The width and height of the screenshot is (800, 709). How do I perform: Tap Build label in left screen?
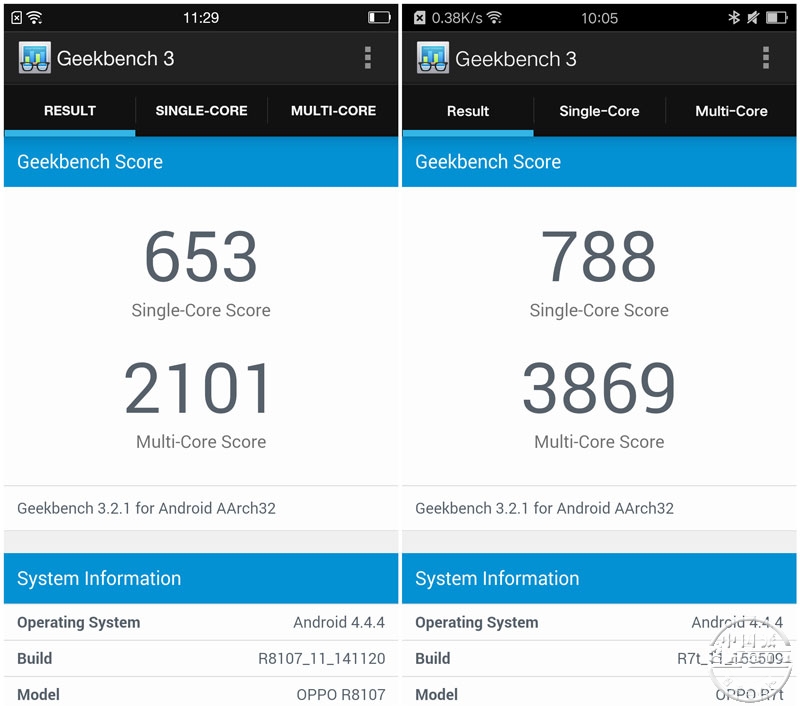coord(35,659)
